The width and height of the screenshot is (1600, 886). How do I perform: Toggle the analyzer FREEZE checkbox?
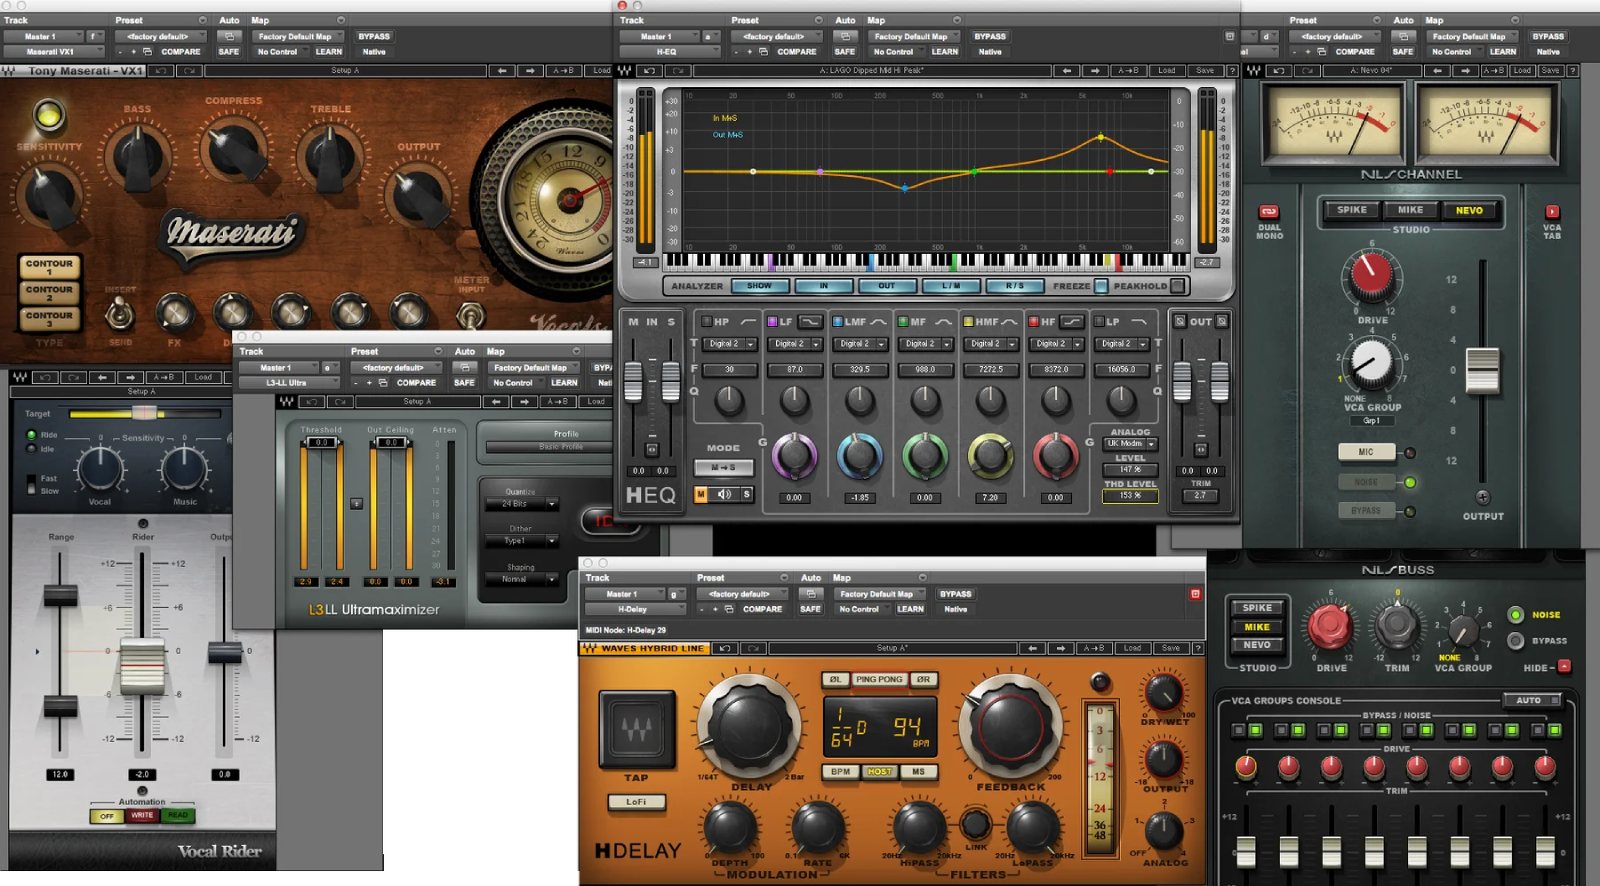1101,286
